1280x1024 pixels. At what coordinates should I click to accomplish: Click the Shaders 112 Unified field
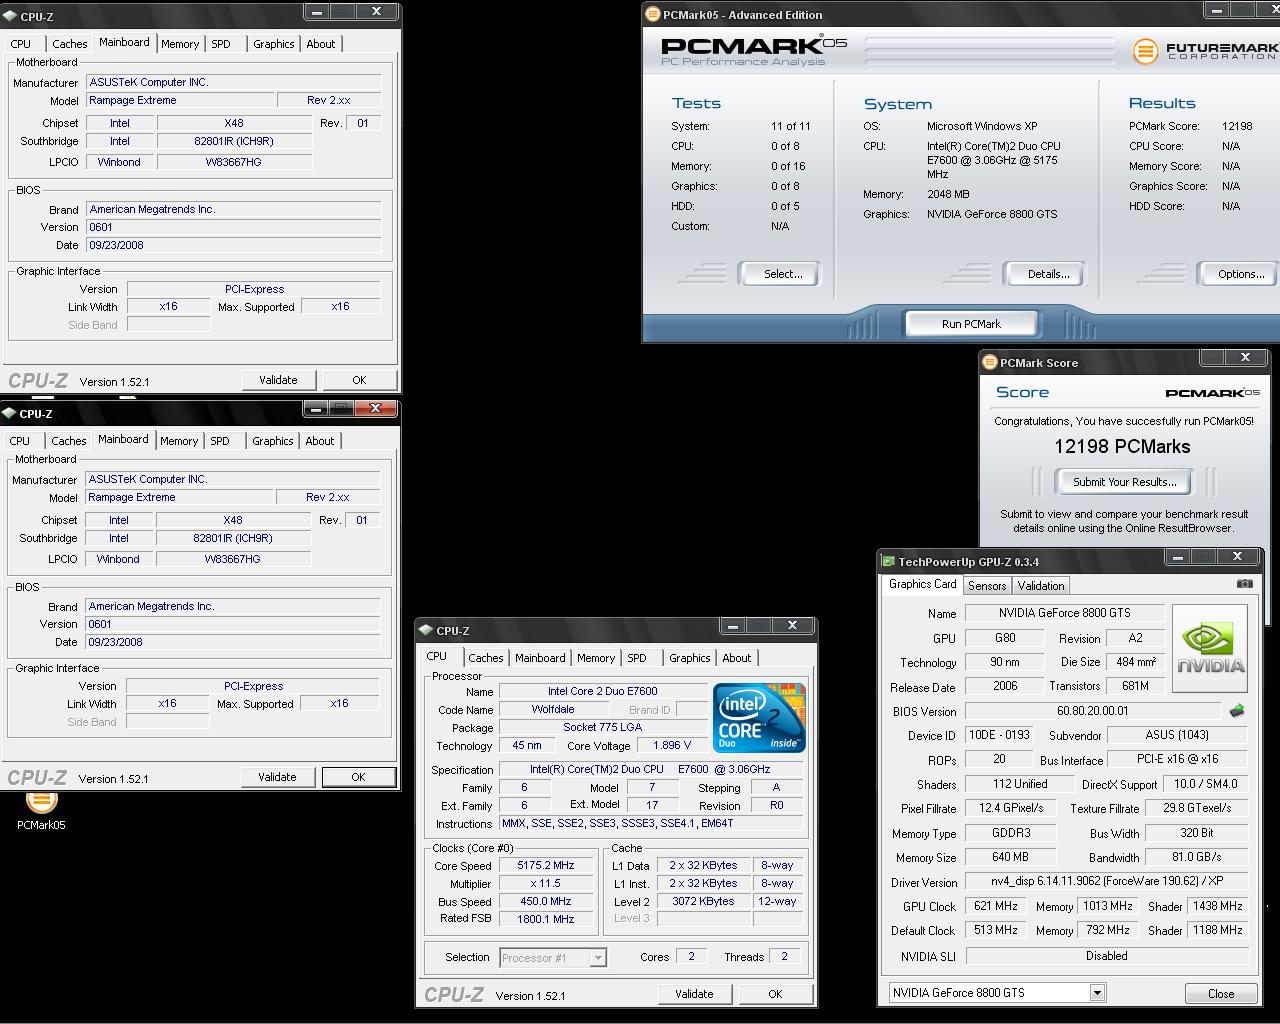tap(1020, 784)
